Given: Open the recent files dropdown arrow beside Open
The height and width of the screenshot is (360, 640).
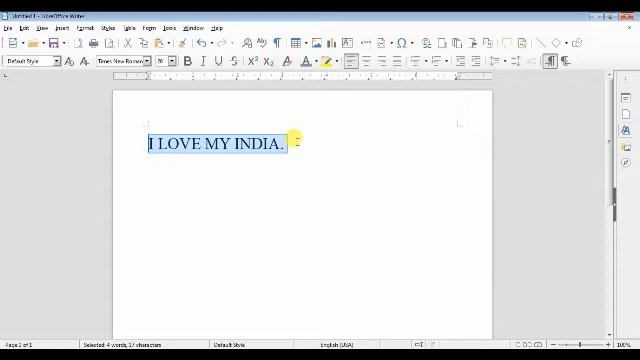Looking at the screenshot, I should tap(43, 43).
